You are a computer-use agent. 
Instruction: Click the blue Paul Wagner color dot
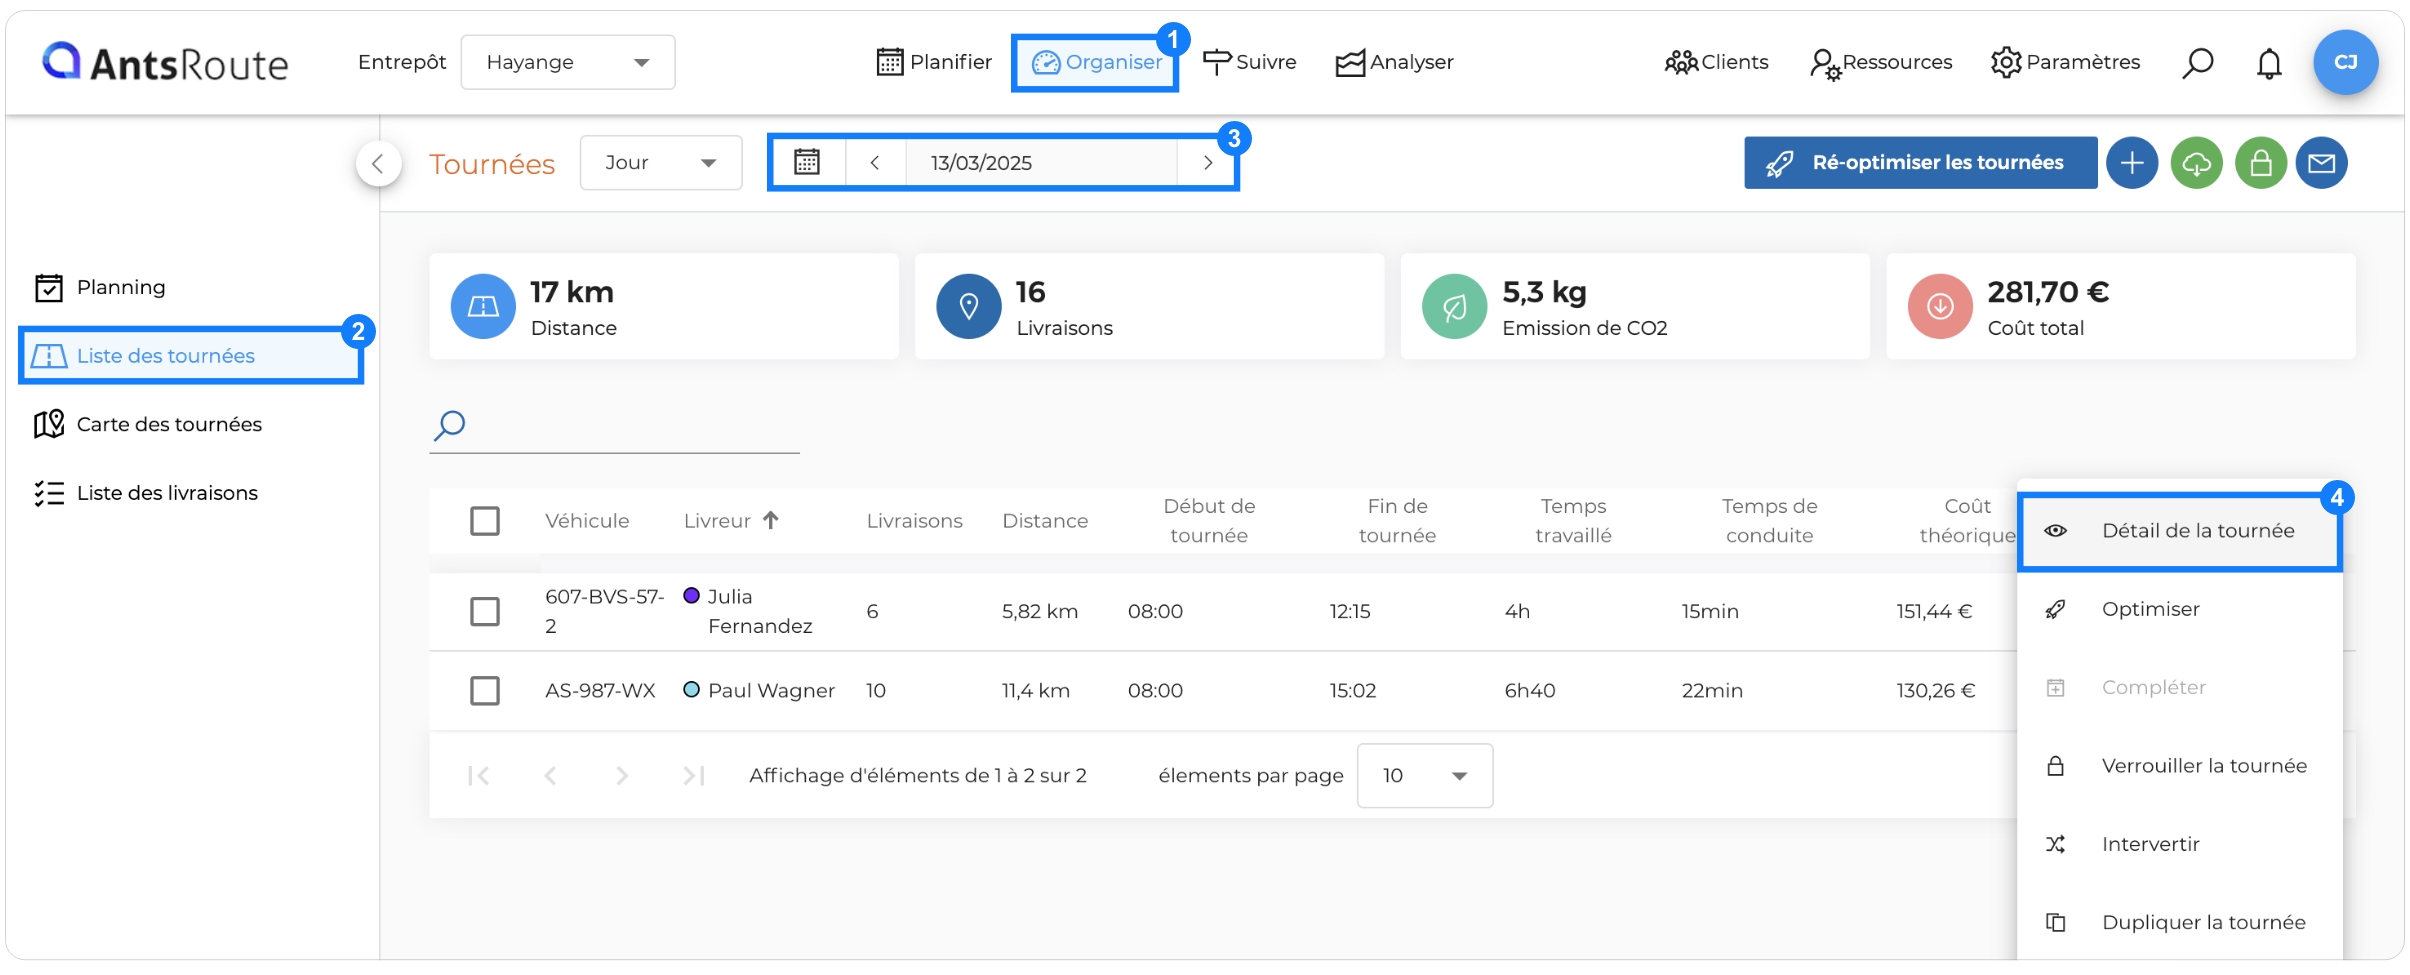[x=691, y=689]
